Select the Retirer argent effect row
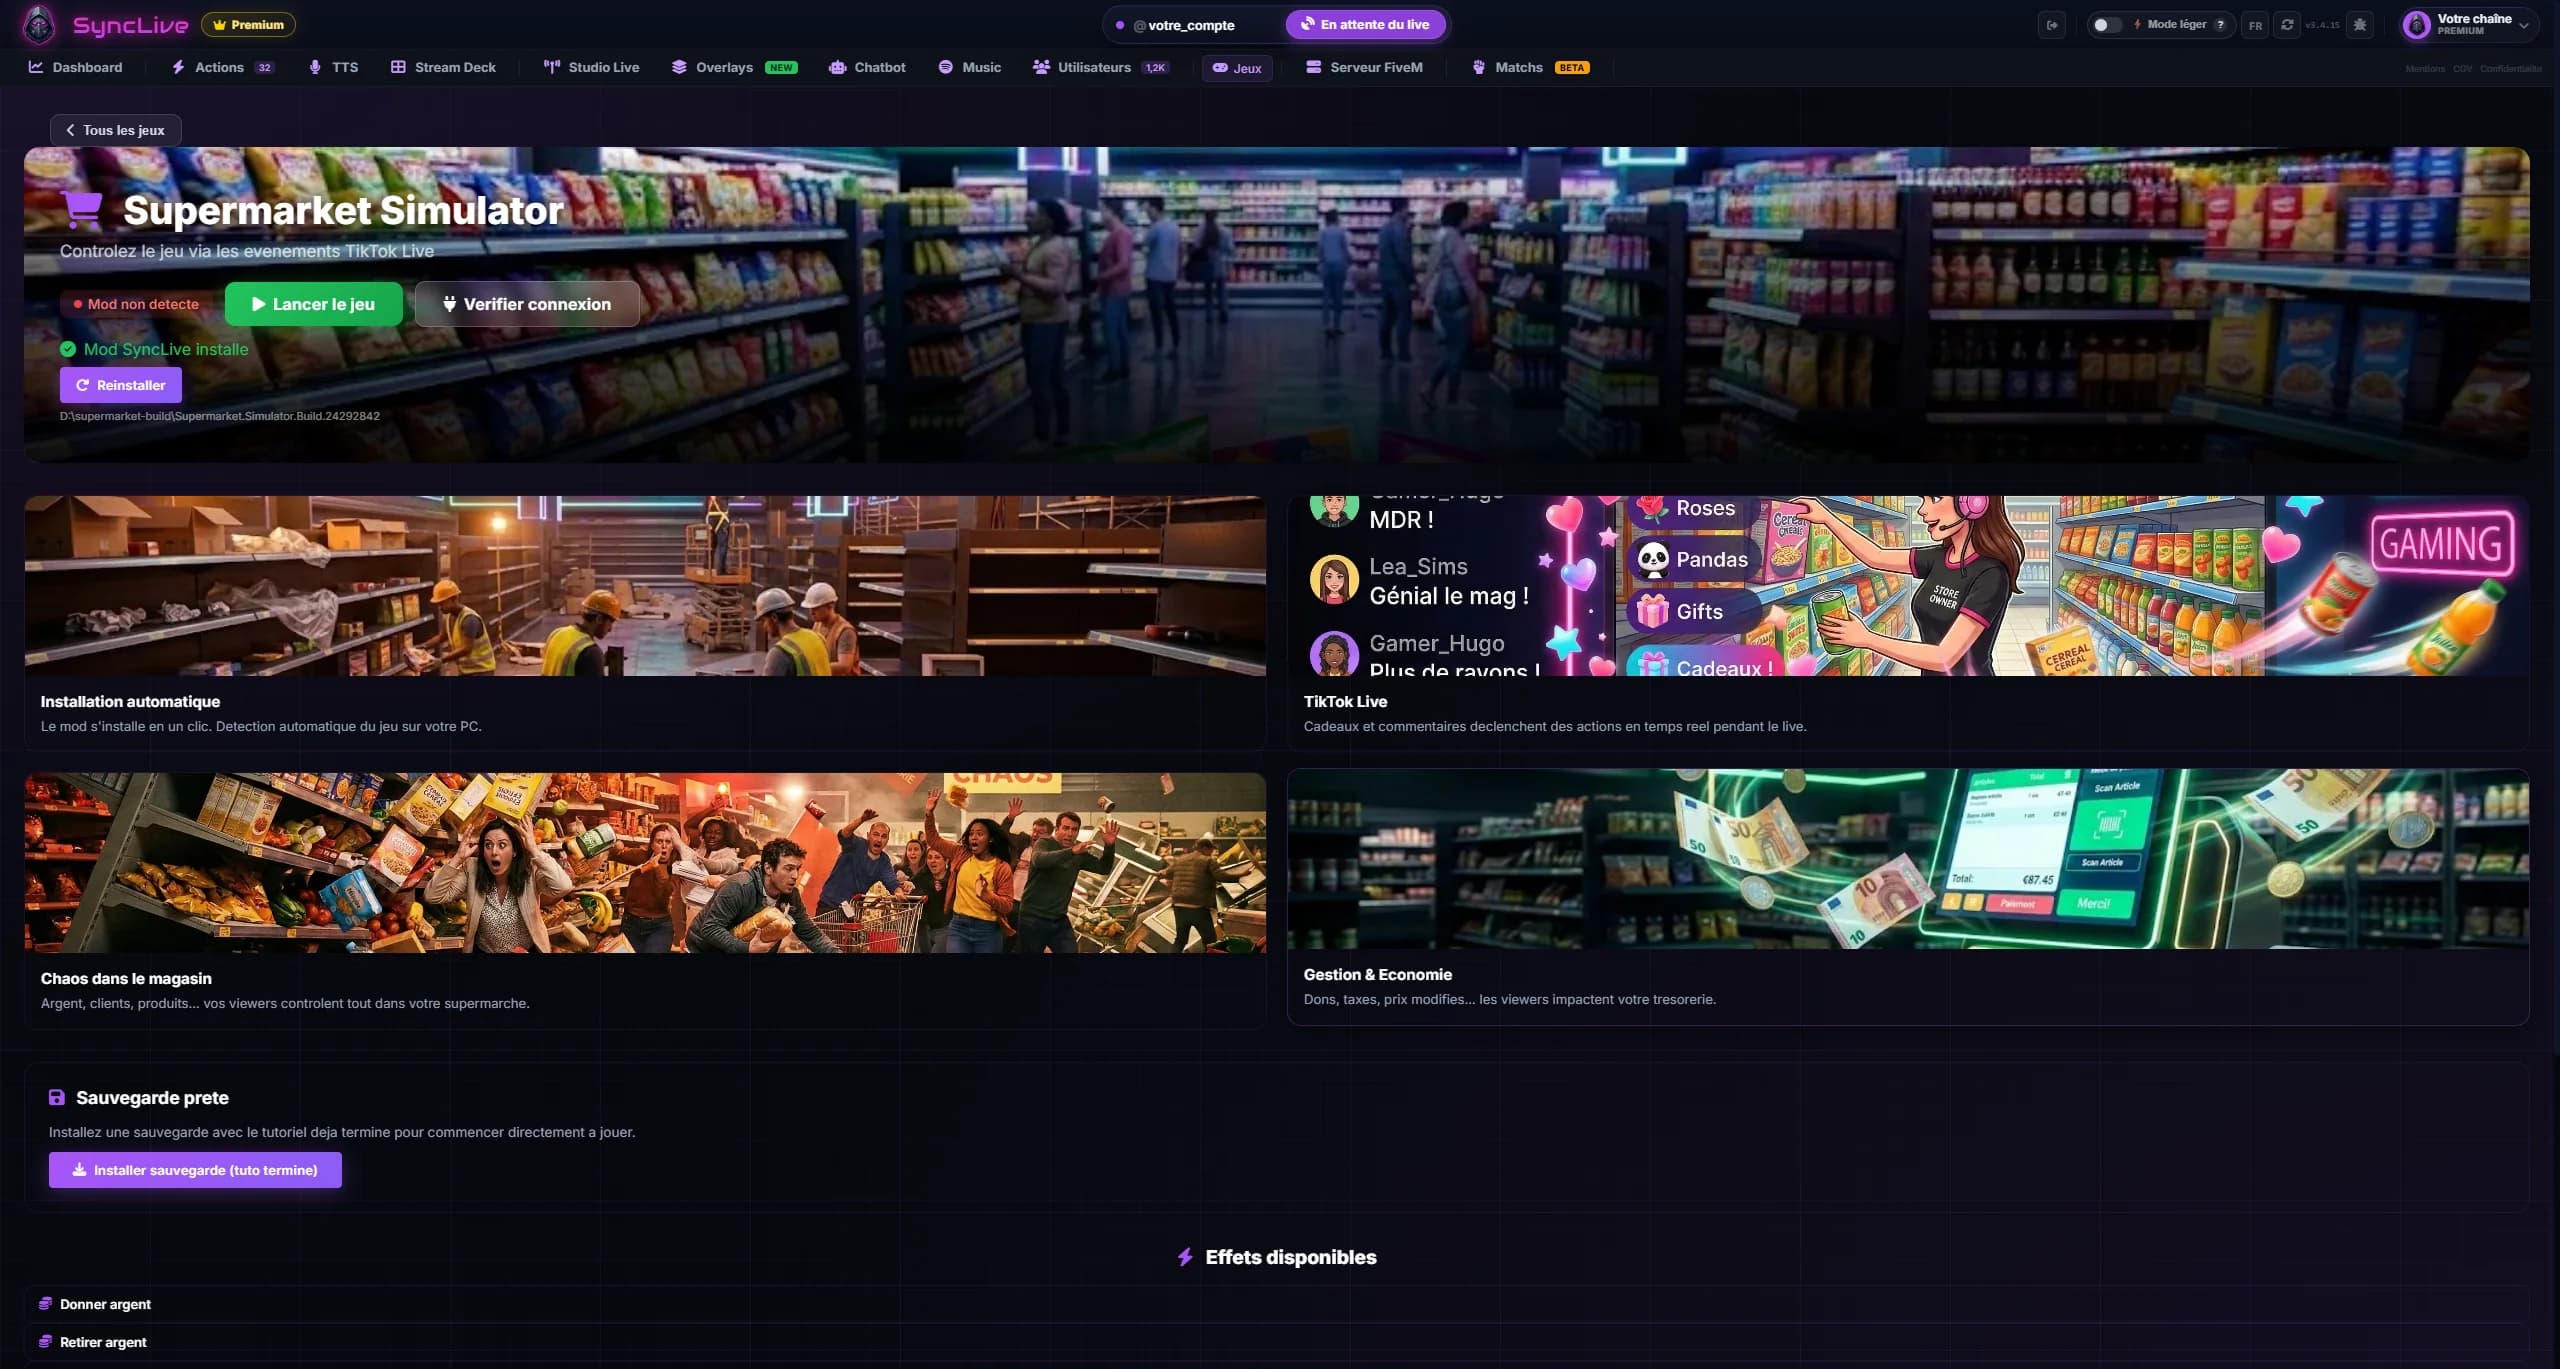 coord(1277,1342)
